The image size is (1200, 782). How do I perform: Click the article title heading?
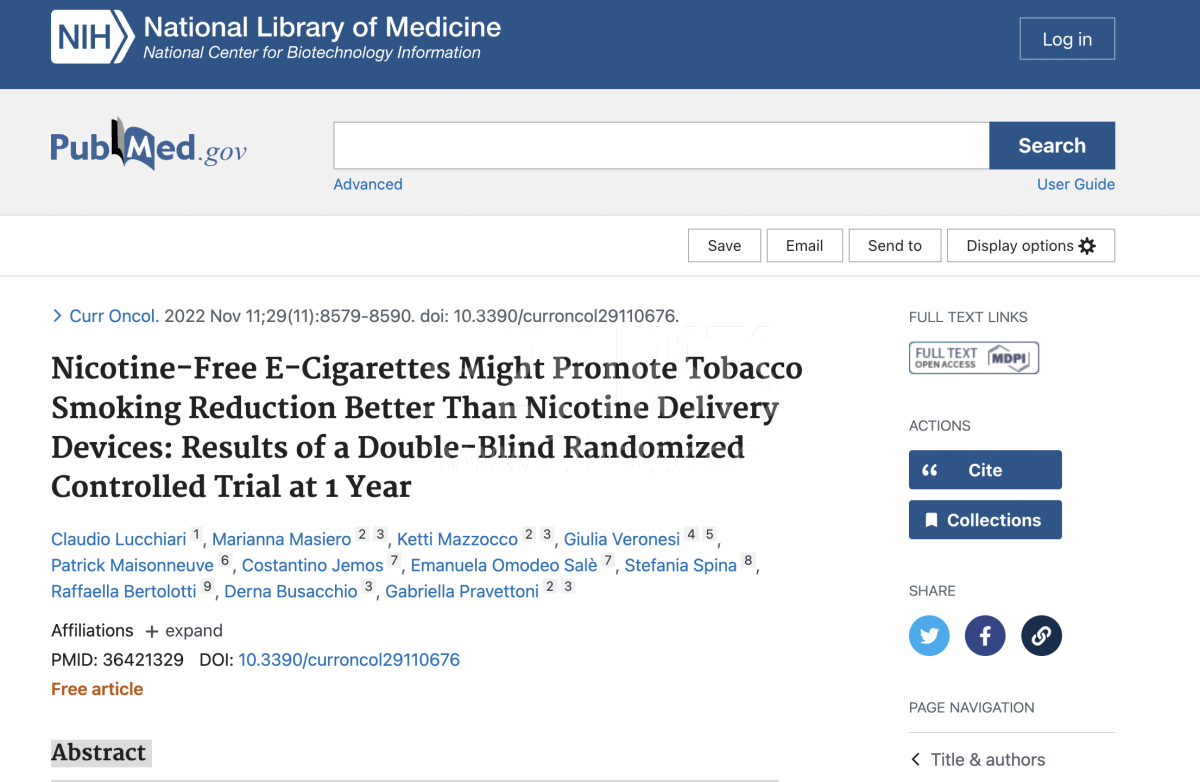tap(427, 427)
